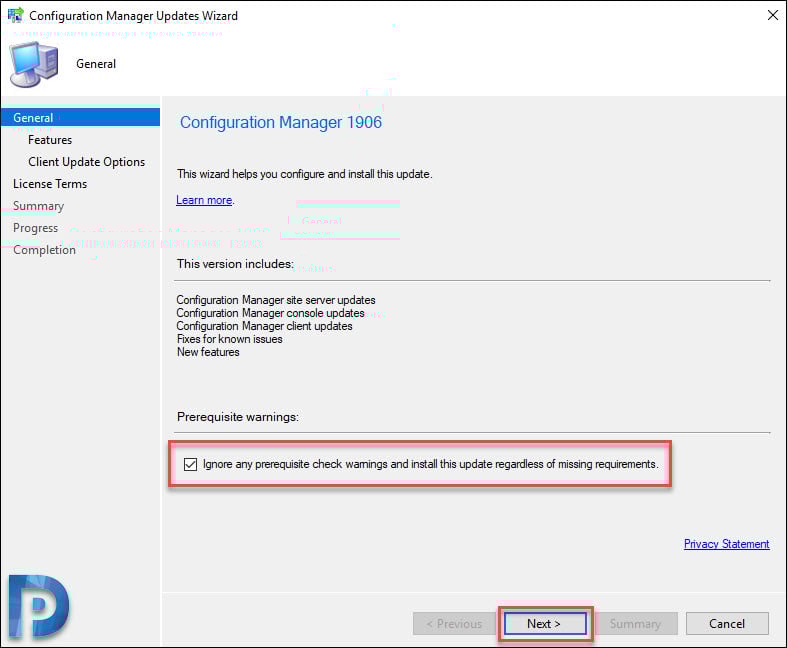Click the 'This version includes:' label
This screenshot has height=648, width=787.
(x=235, y=264)
